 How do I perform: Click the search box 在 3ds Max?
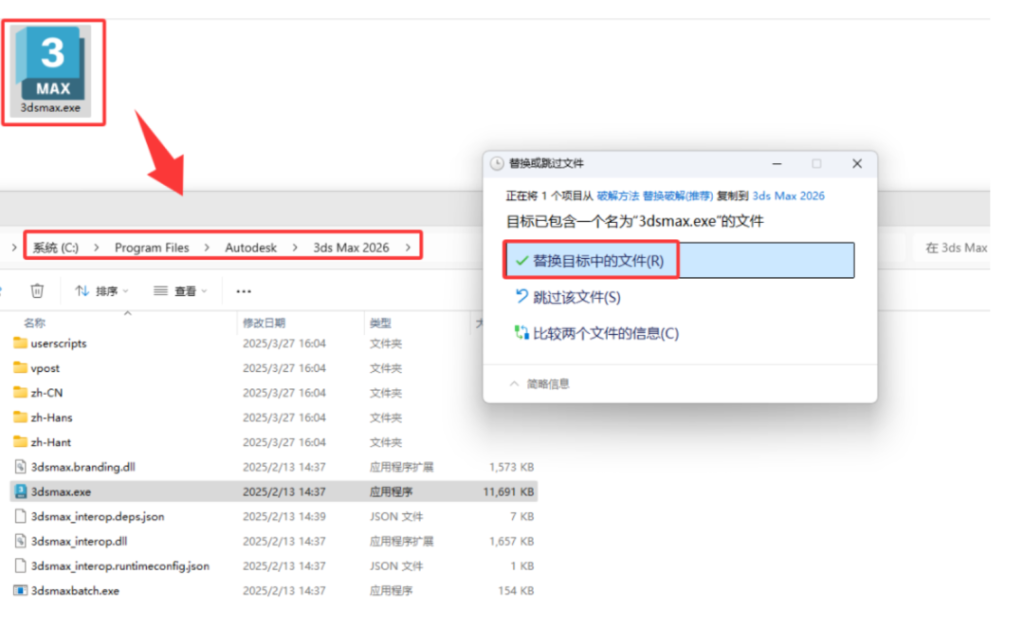pos(953,247)
